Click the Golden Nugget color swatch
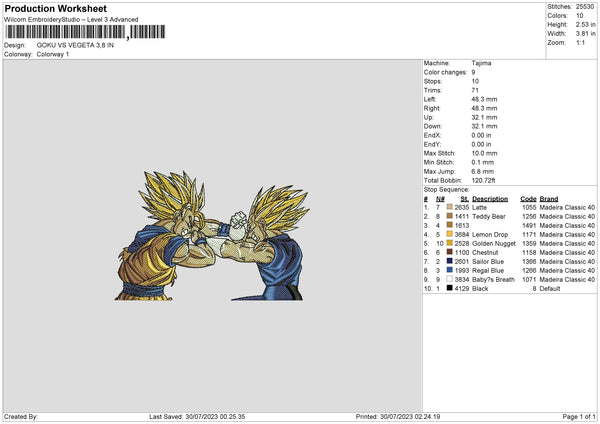Image resolution: width=600 pixels, height=424 pixels. point(449,243)
